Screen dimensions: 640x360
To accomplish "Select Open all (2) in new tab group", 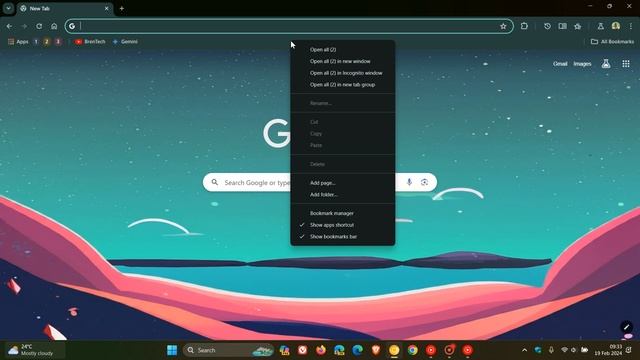I will tap(342, 84).
